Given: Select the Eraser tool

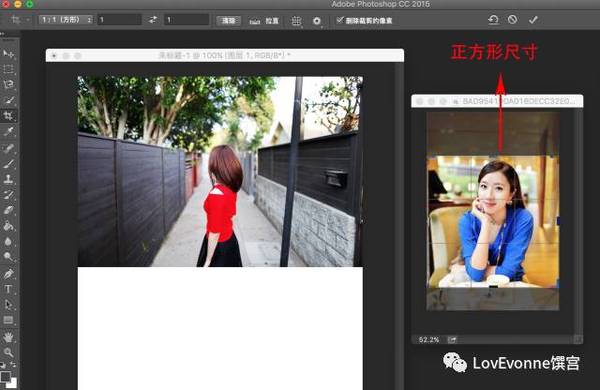Looking at the screenshot, I should 8,210.
